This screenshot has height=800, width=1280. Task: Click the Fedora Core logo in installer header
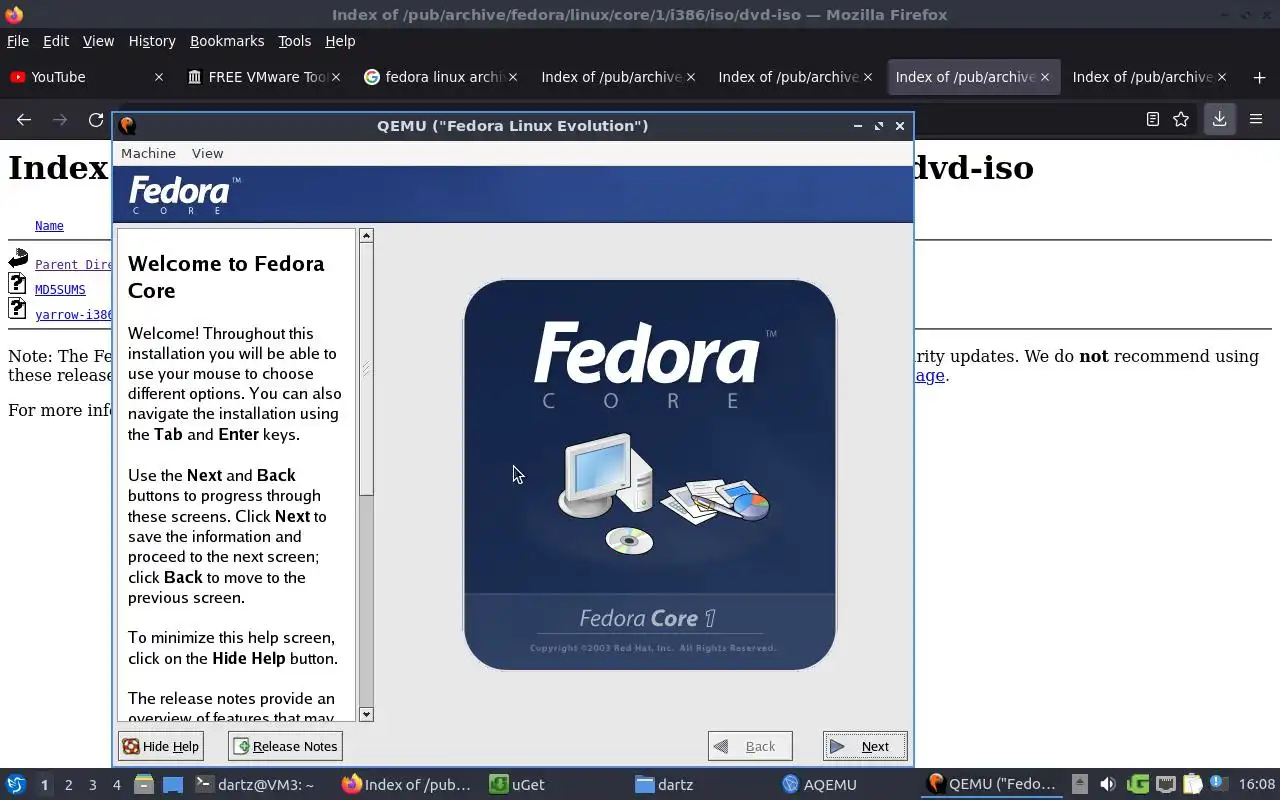click(x=185, y=194)
